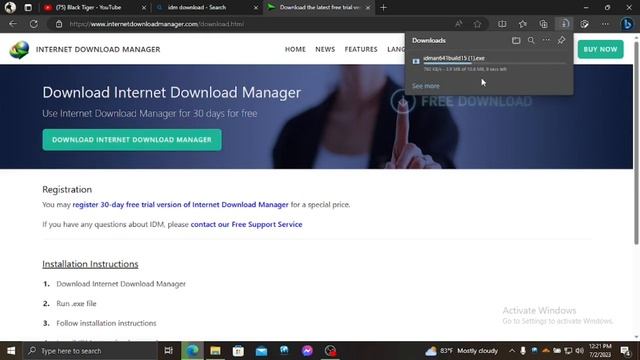This screenshot has height=360, width=640.
Task: Open Bing chat sidebar icon
Action: click(x=627, y=24)
